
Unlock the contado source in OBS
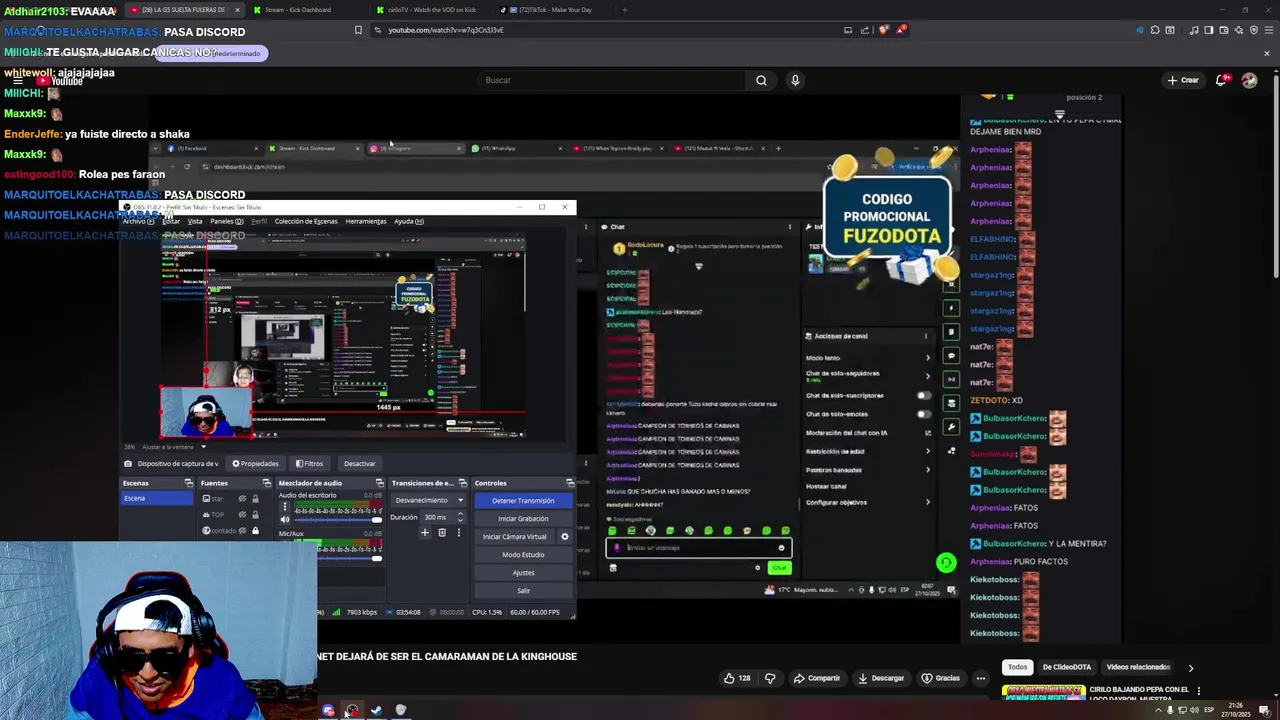[x=255, y=531]
